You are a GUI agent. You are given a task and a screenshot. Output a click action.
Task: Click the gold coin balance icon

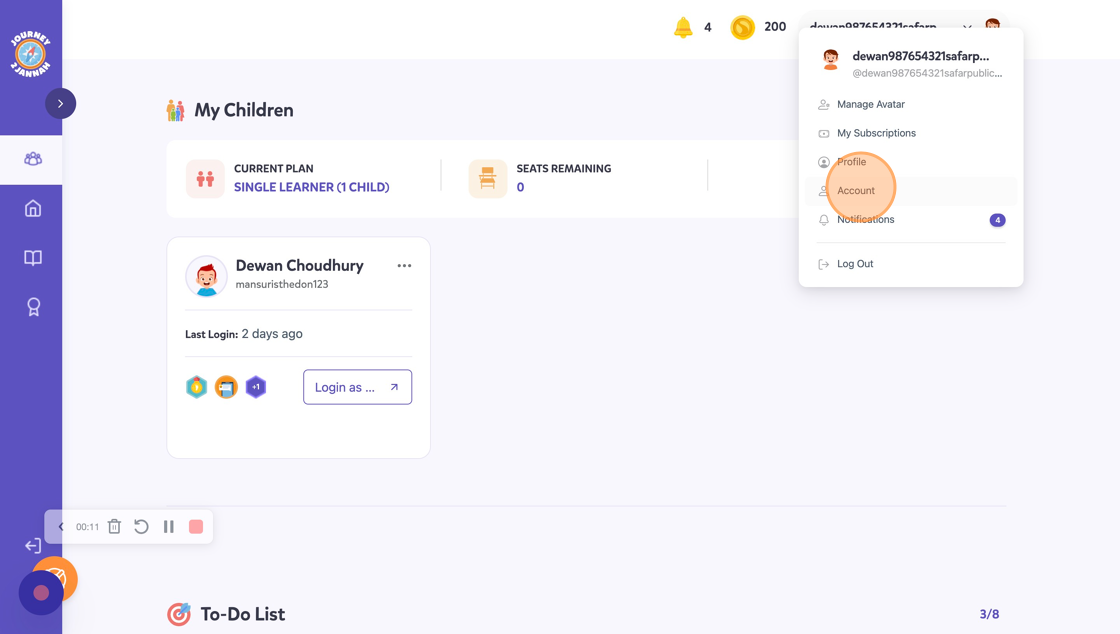click(742, 27)
